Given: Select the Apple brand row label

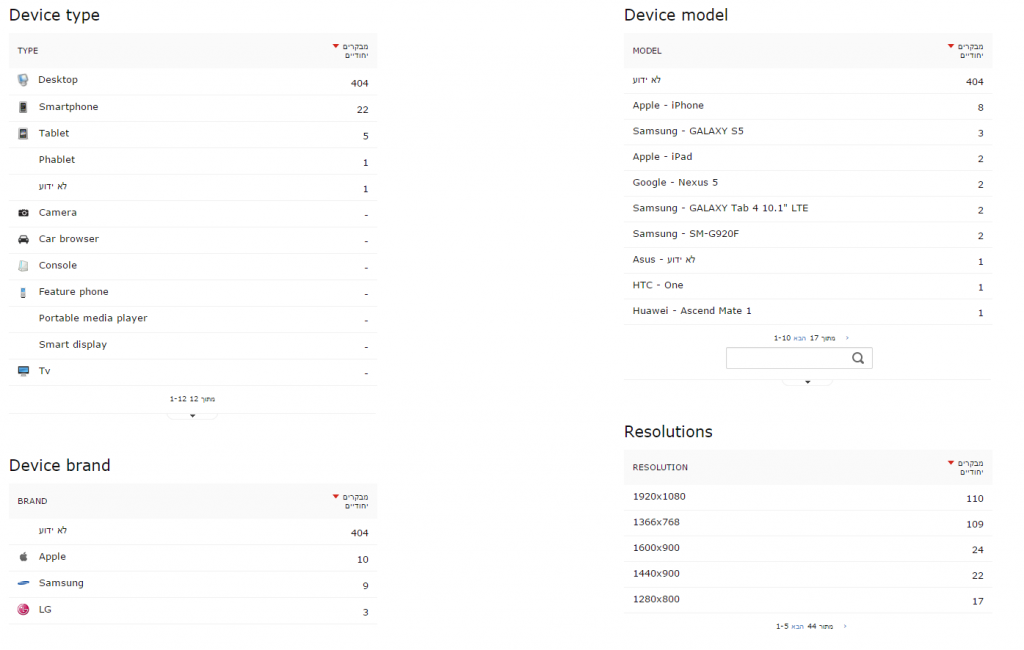Looking at the screenshot, I should (52, 557).
